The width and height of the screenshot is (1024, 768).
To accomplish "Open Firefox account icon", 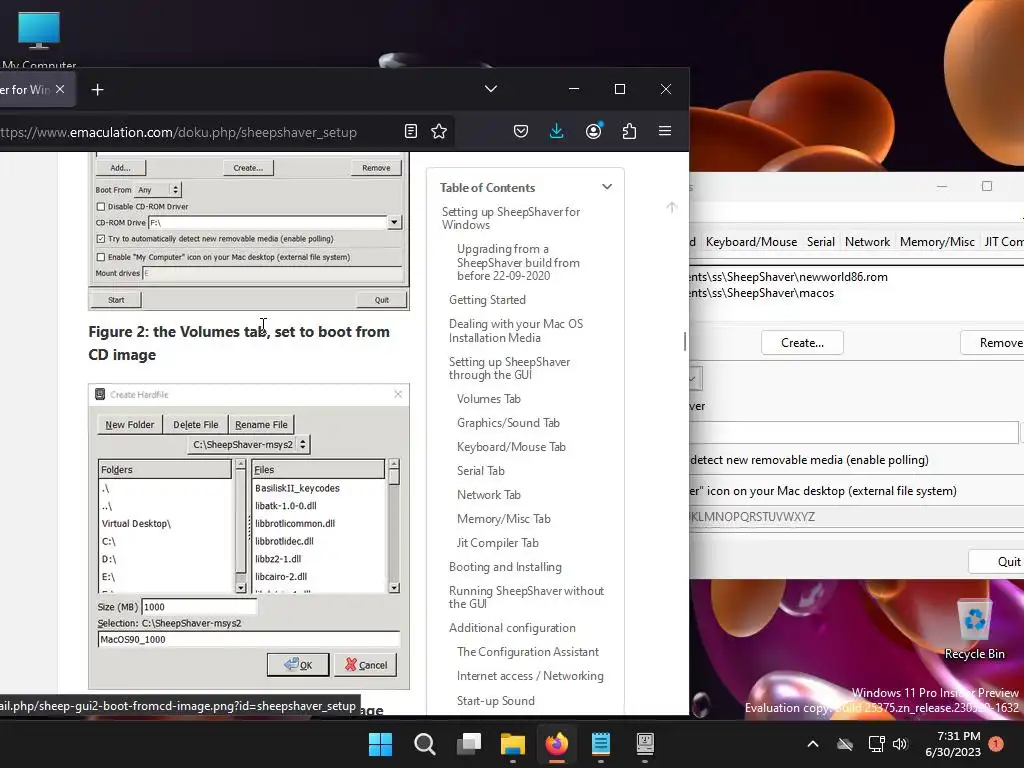I will coord(594,131).
